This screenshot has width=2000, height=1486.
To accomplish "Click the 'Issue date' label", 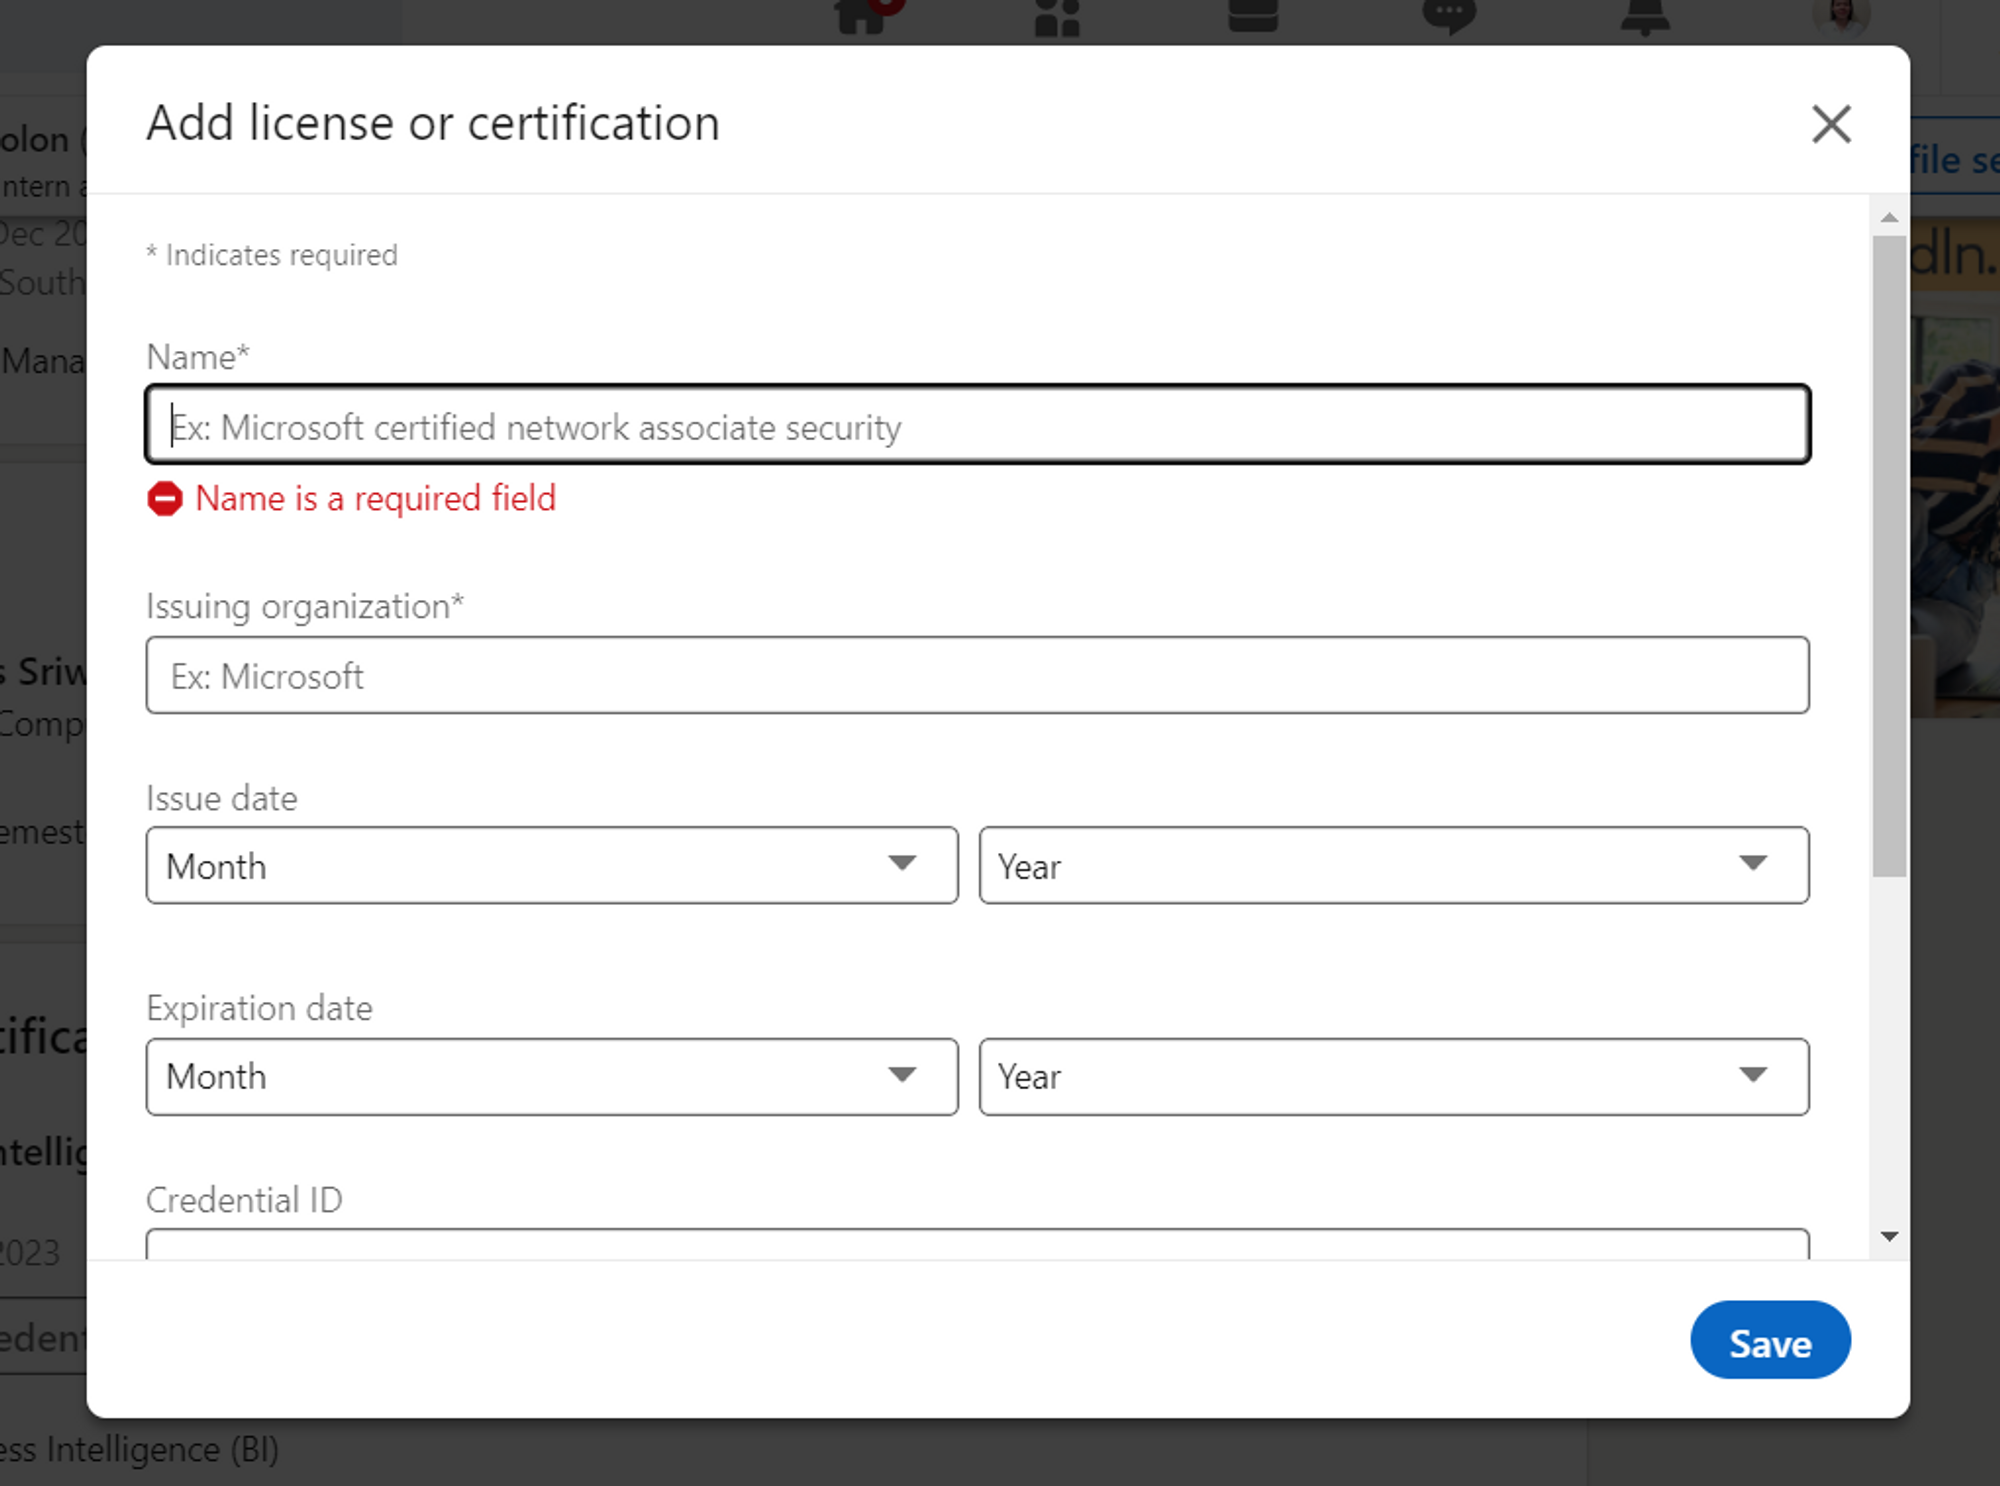I will click(222, 798).
